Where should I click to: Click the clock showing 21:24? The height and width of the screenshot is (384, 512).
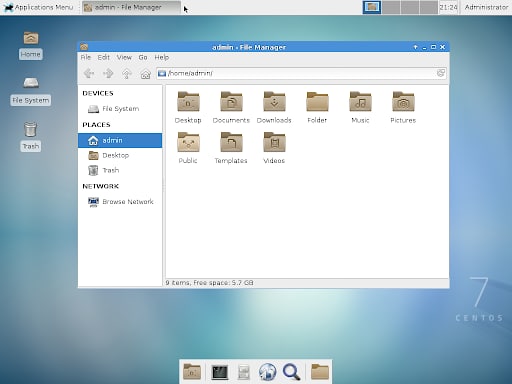(448, 7)
